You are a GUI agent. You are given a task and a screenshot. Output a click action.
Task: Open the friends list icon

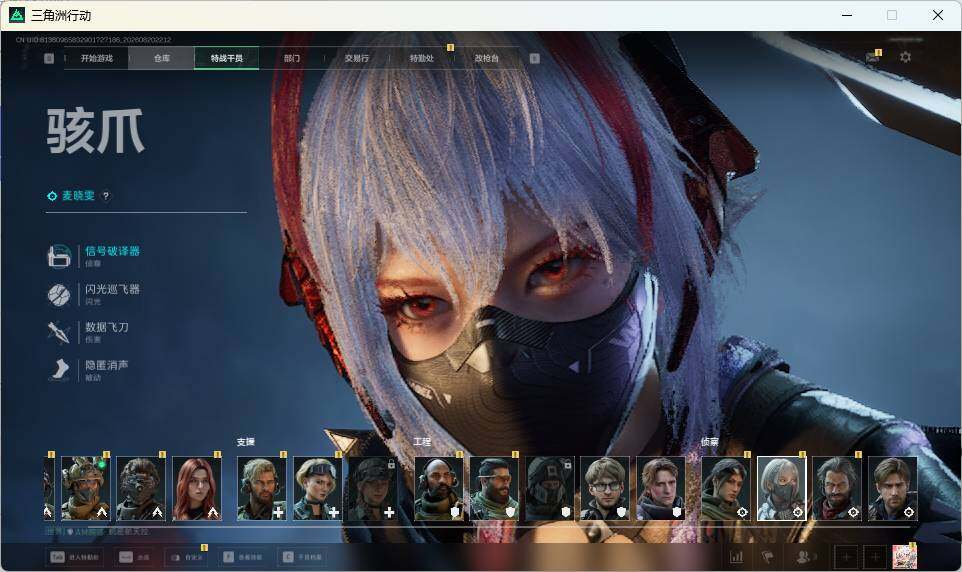[804, 557]
